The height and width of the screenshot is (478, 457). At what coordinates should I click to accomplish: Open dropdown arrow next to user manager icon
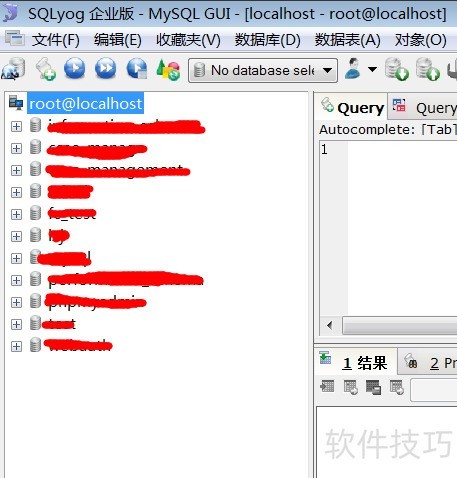pyautogui.click(x=372, y=69)
